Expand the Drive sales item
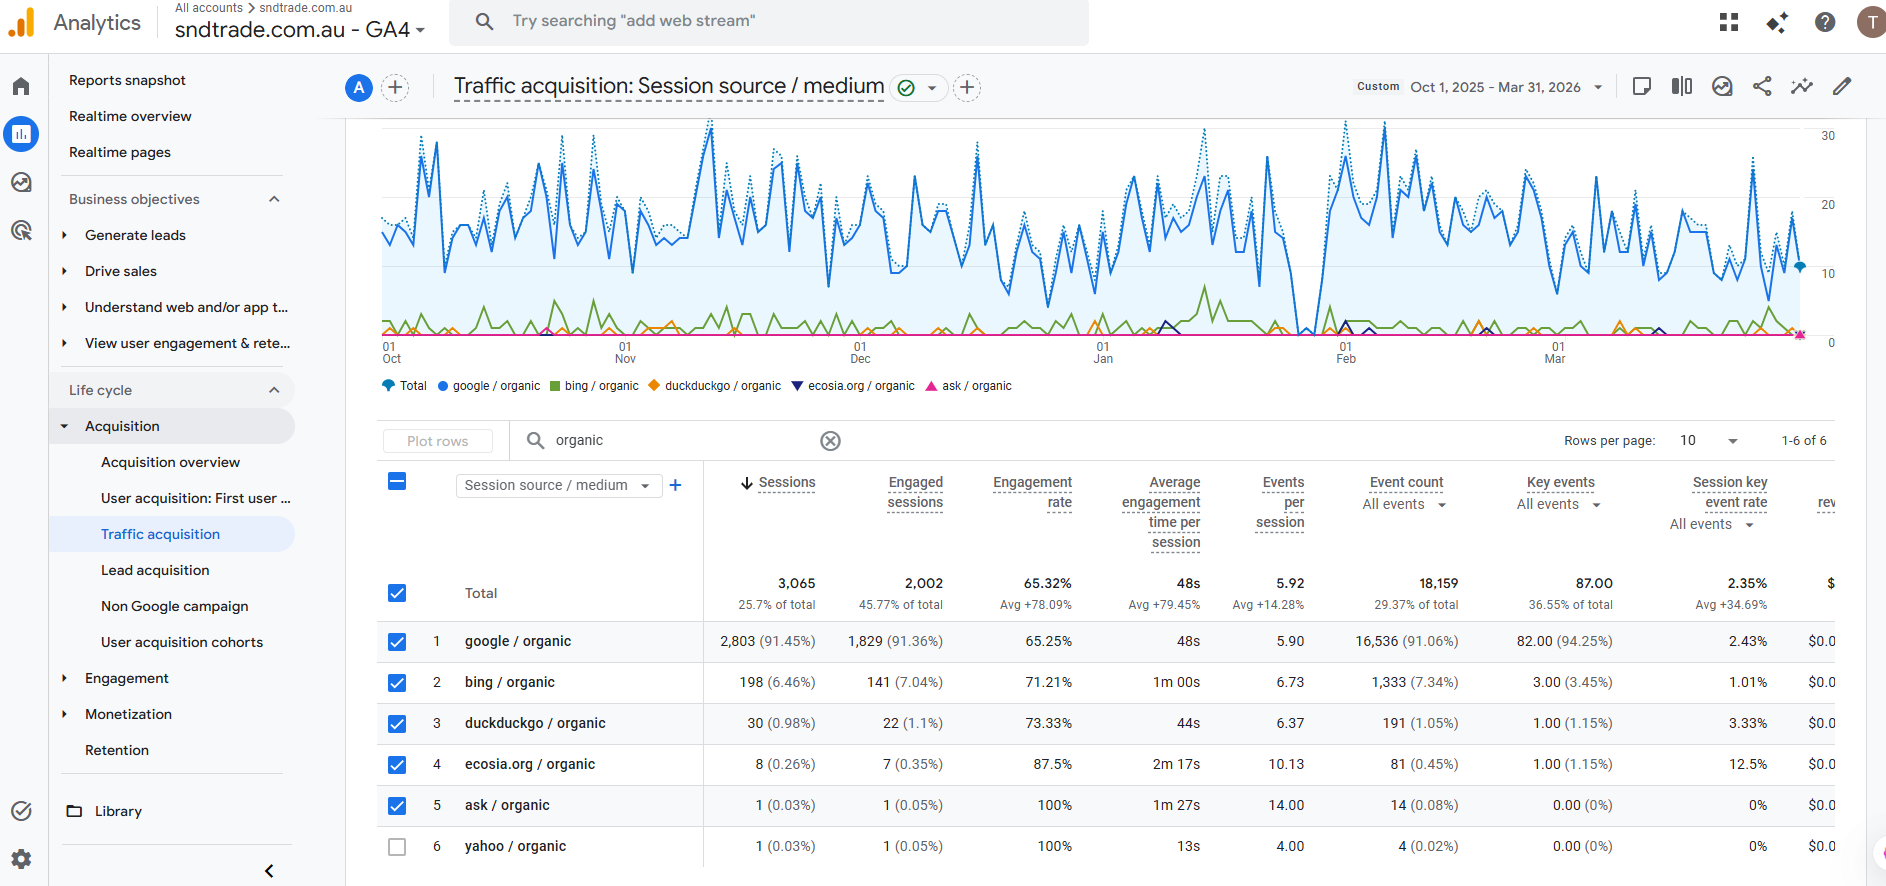 pyautogui.click(x=64, y=271)
